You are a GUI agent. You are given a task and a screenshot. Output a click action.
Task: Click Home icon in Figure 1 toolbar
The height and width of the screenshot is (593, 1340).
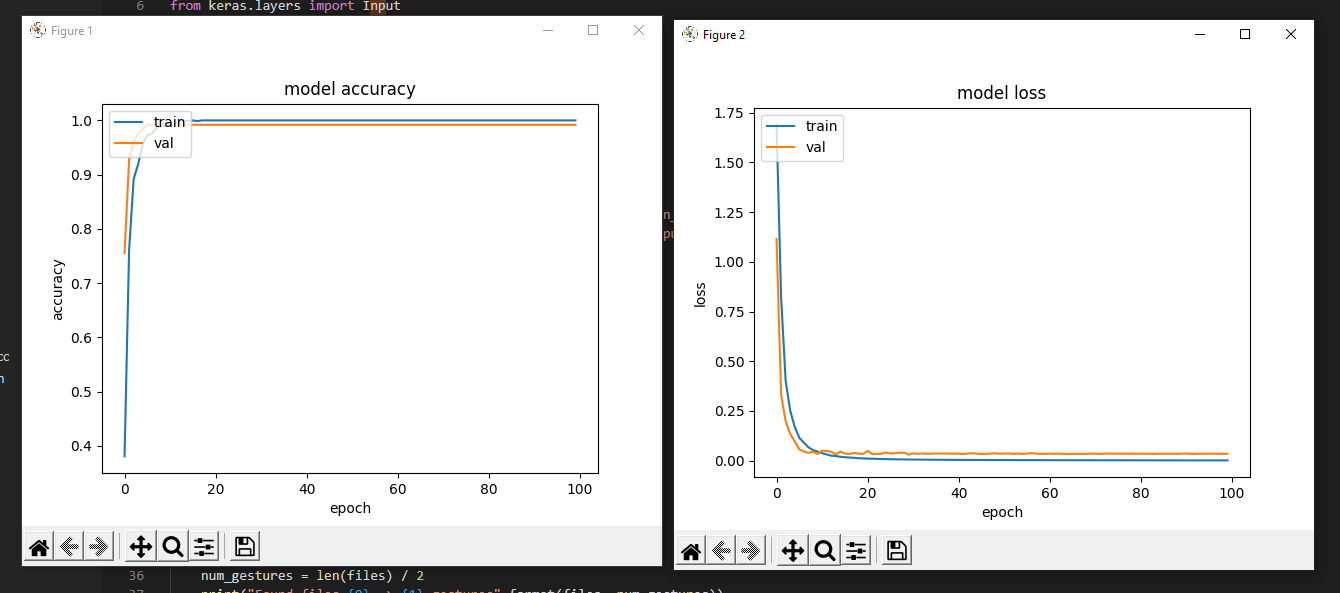click(x=39, y=547)
